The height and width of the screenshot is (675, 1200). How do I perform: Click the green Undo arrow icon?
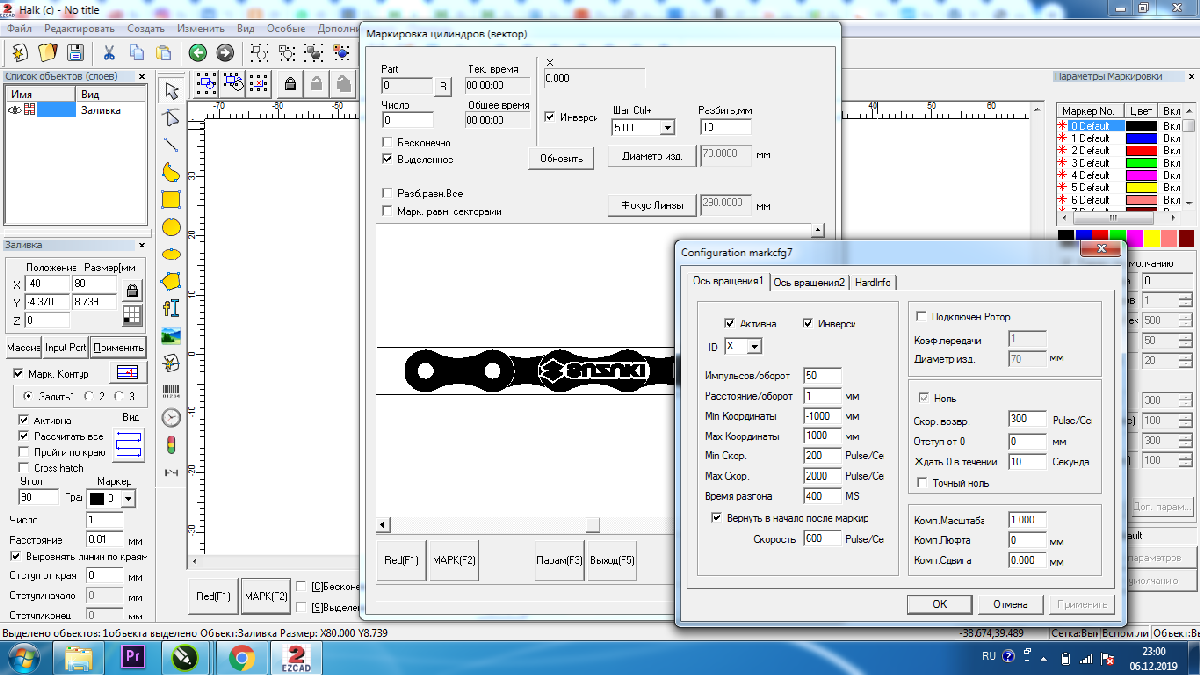pos(198,52)
